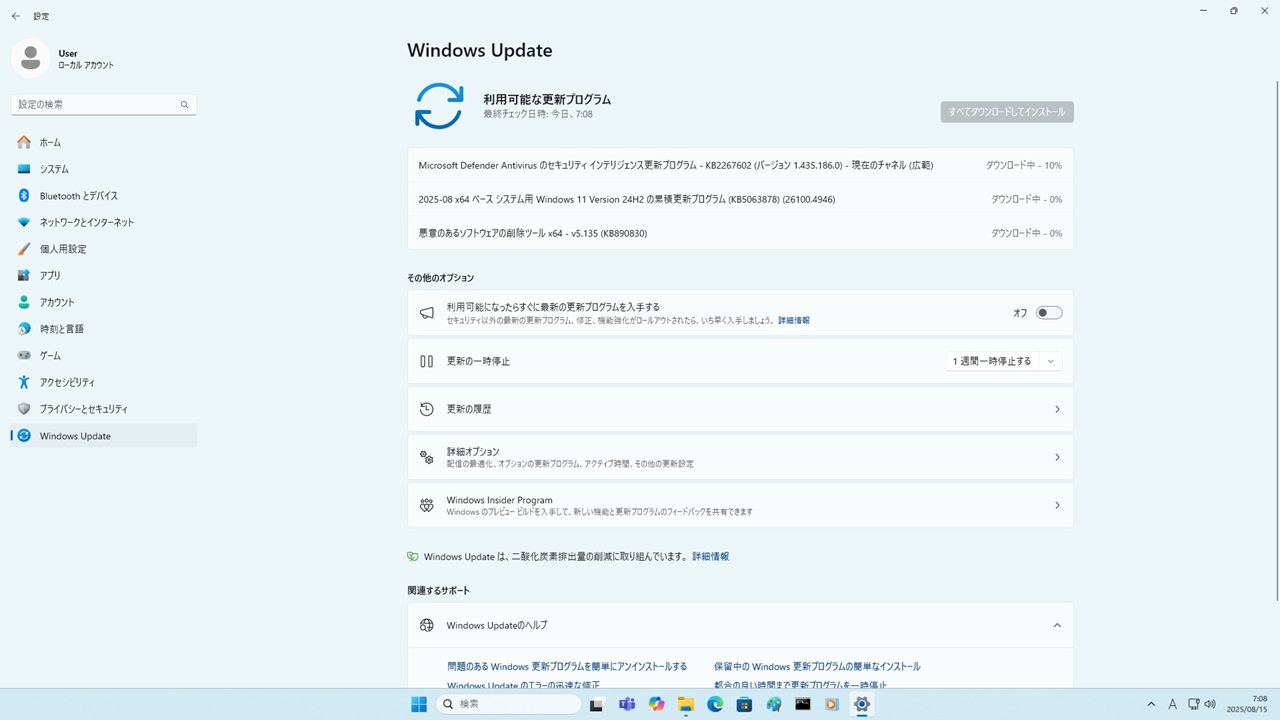Open 詳細オプション page

(740, 457)
